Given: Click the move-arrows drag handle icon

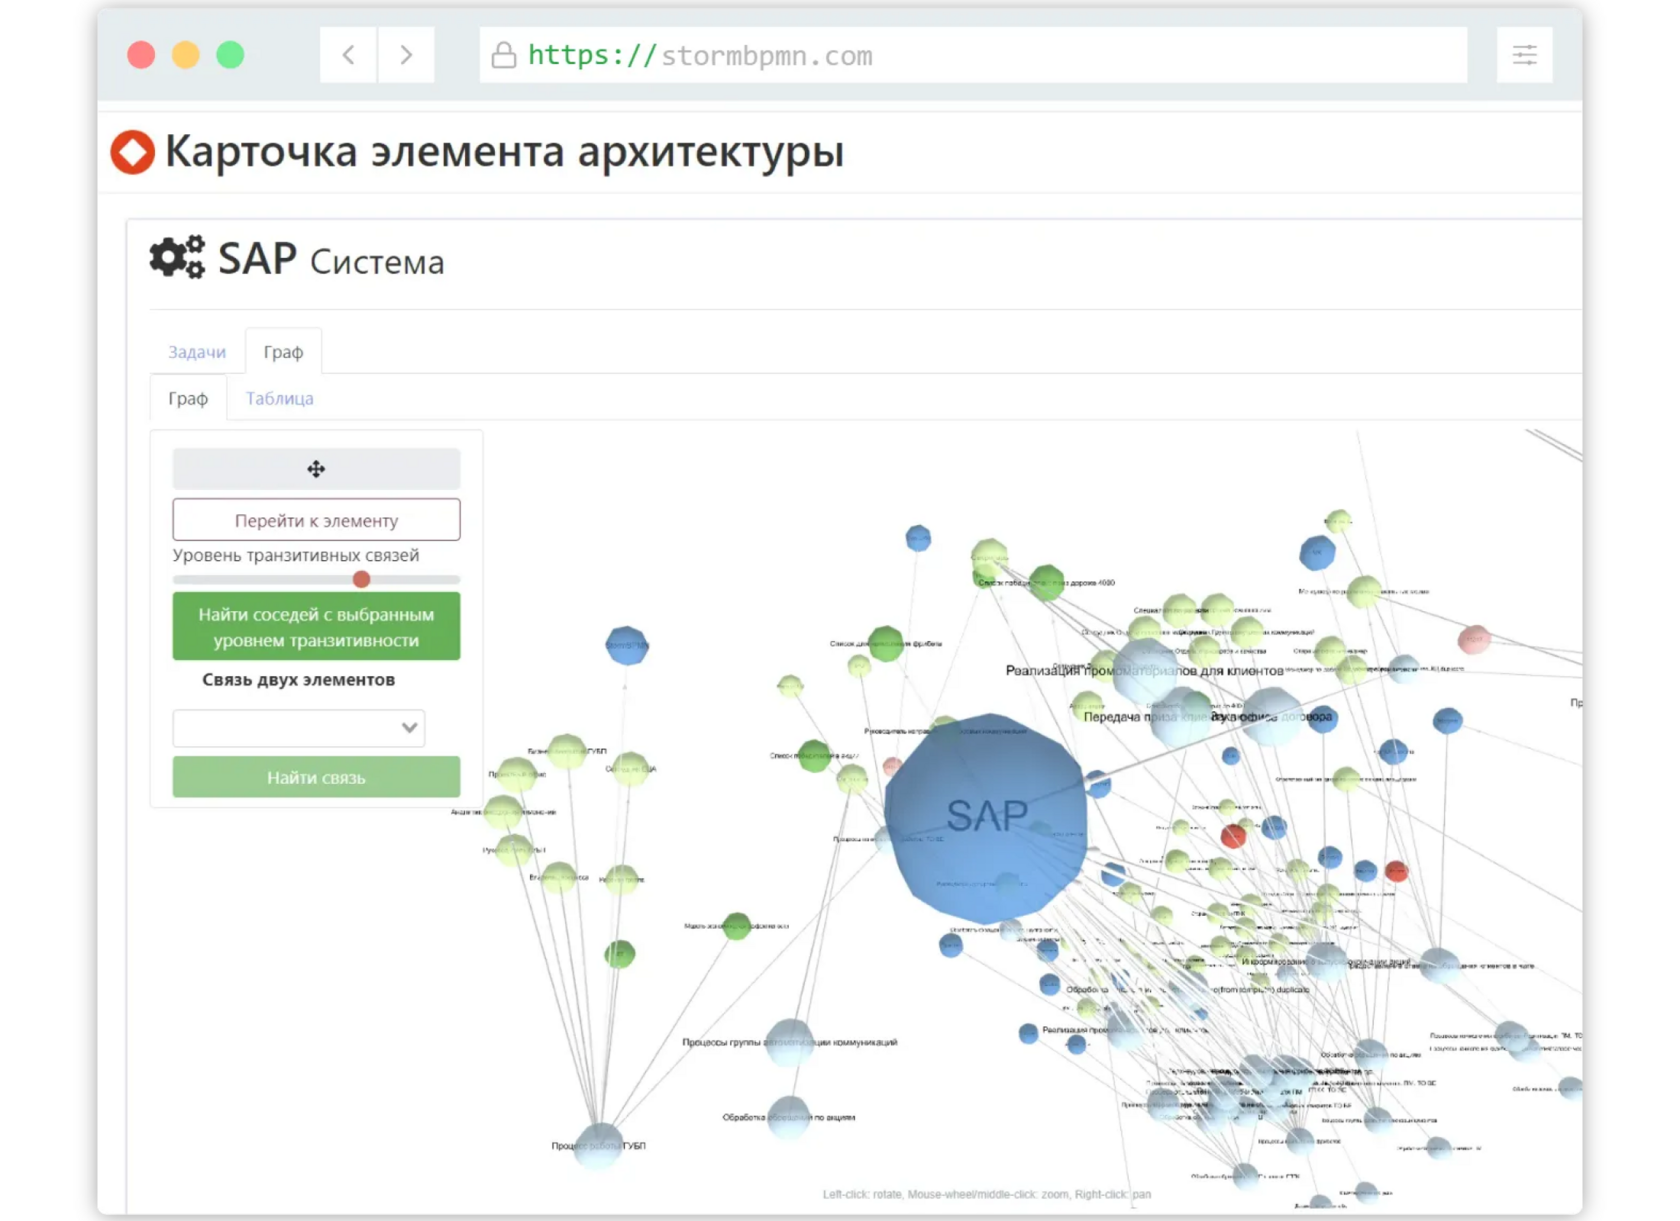Looking at the screenshot, I should (316, 469).
